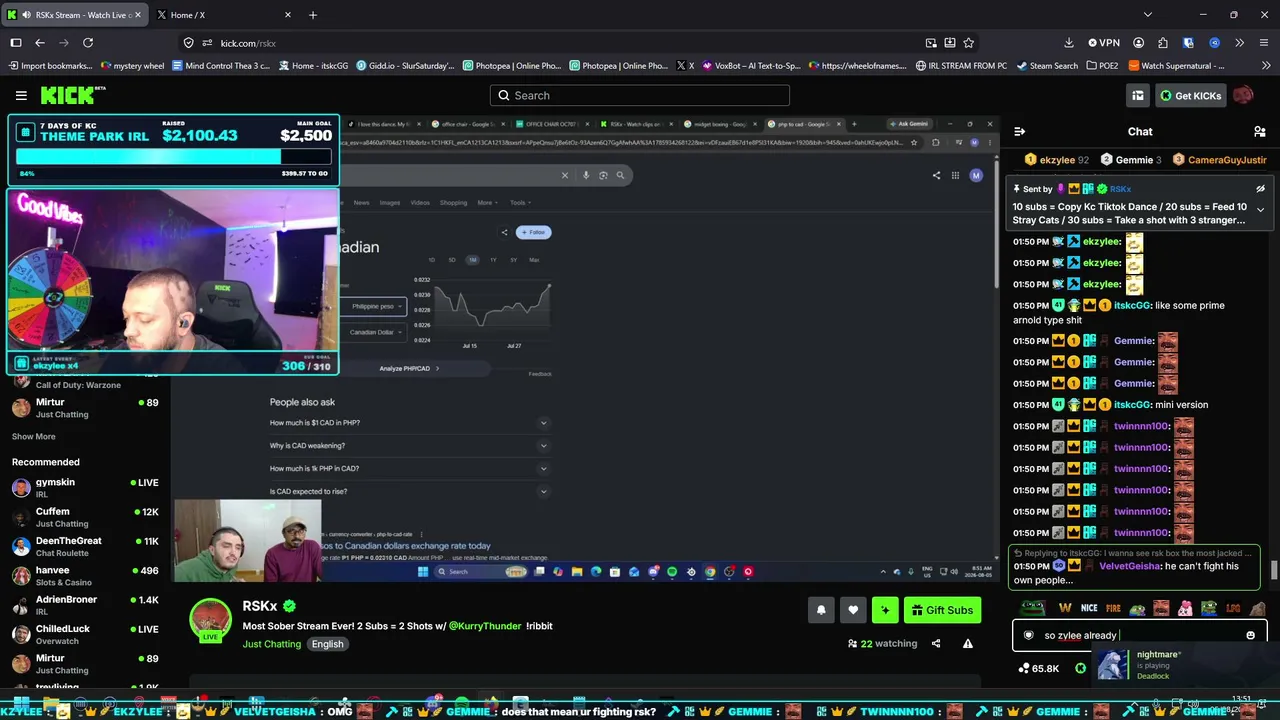Close the RSKx Stream browser tab

(138, 15)
